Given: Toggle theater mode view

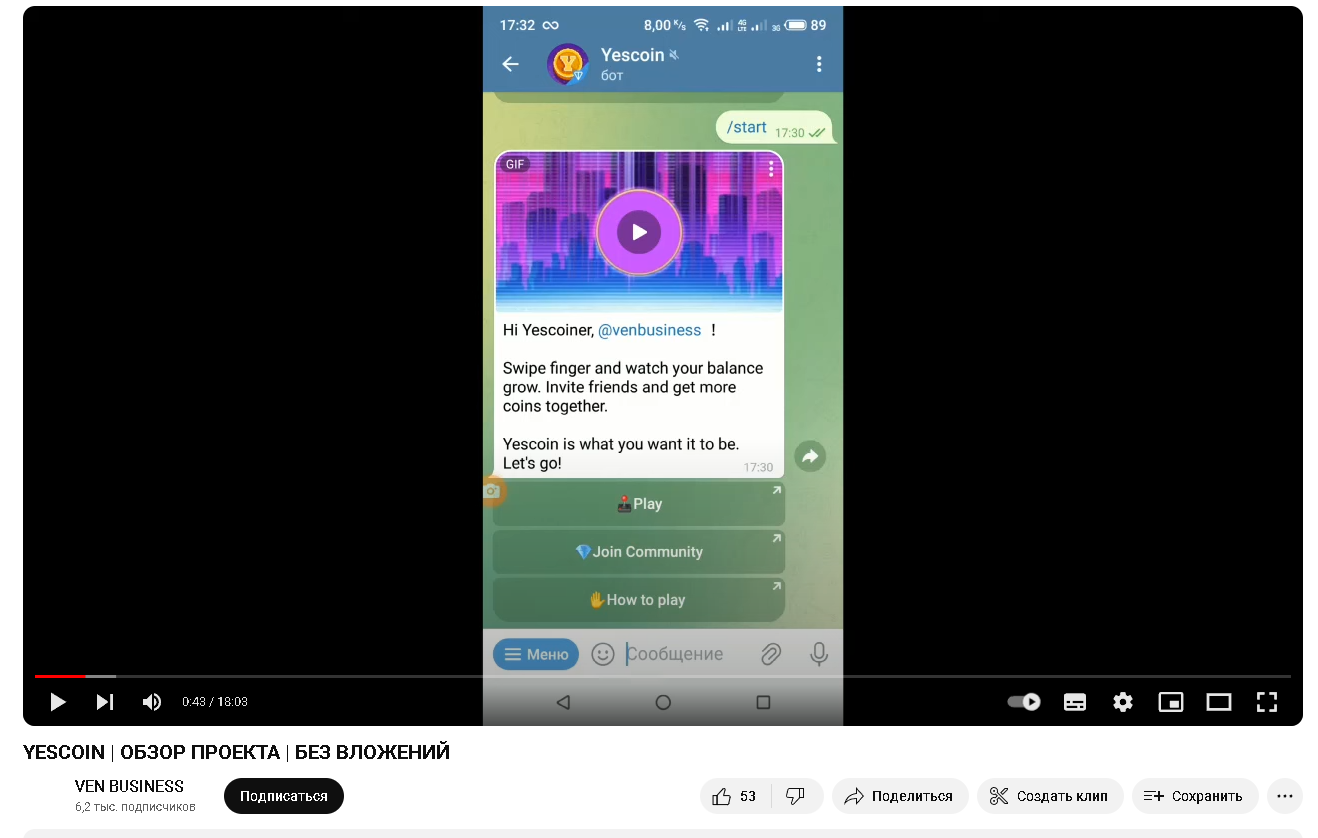Looking at the screenshot, I should [1219, 702].
